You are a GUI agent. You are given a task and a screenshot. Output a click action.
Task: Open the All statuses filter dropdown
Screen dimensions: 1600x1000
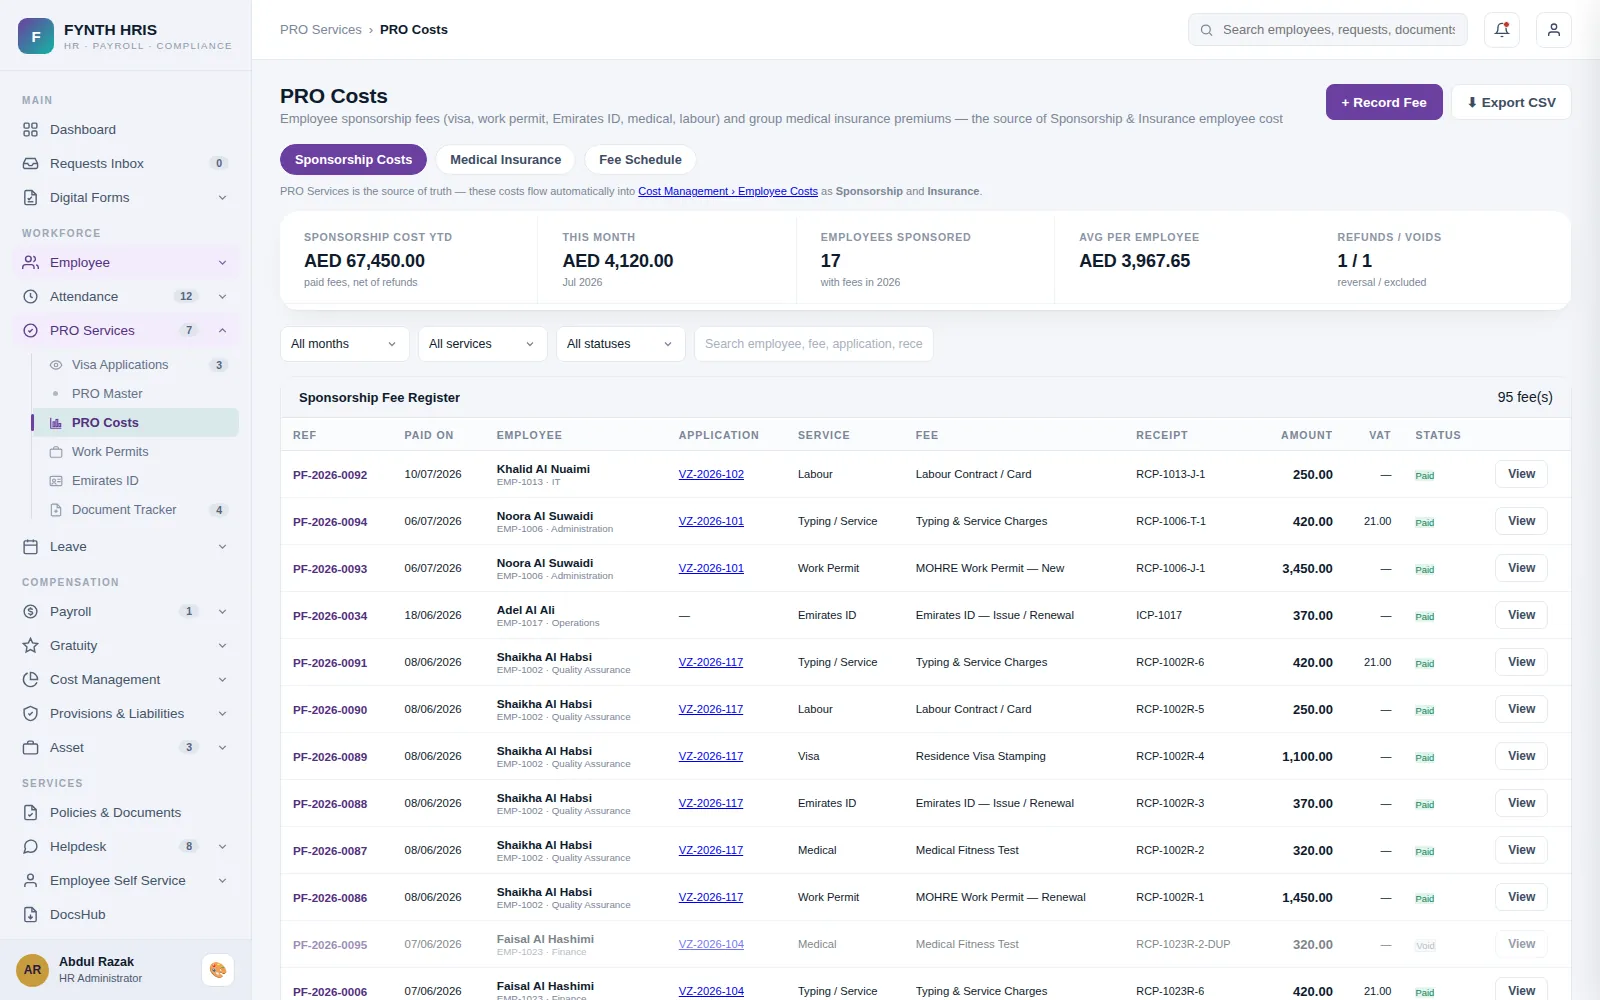(621, 344)
